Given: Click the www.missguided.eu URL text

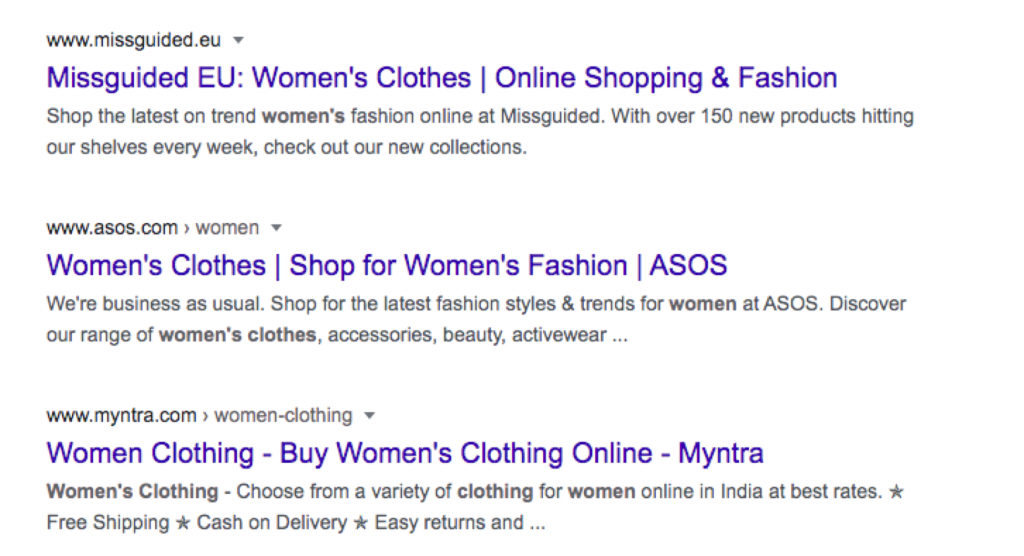Looking at the screenshot, I should pos(133,40).
